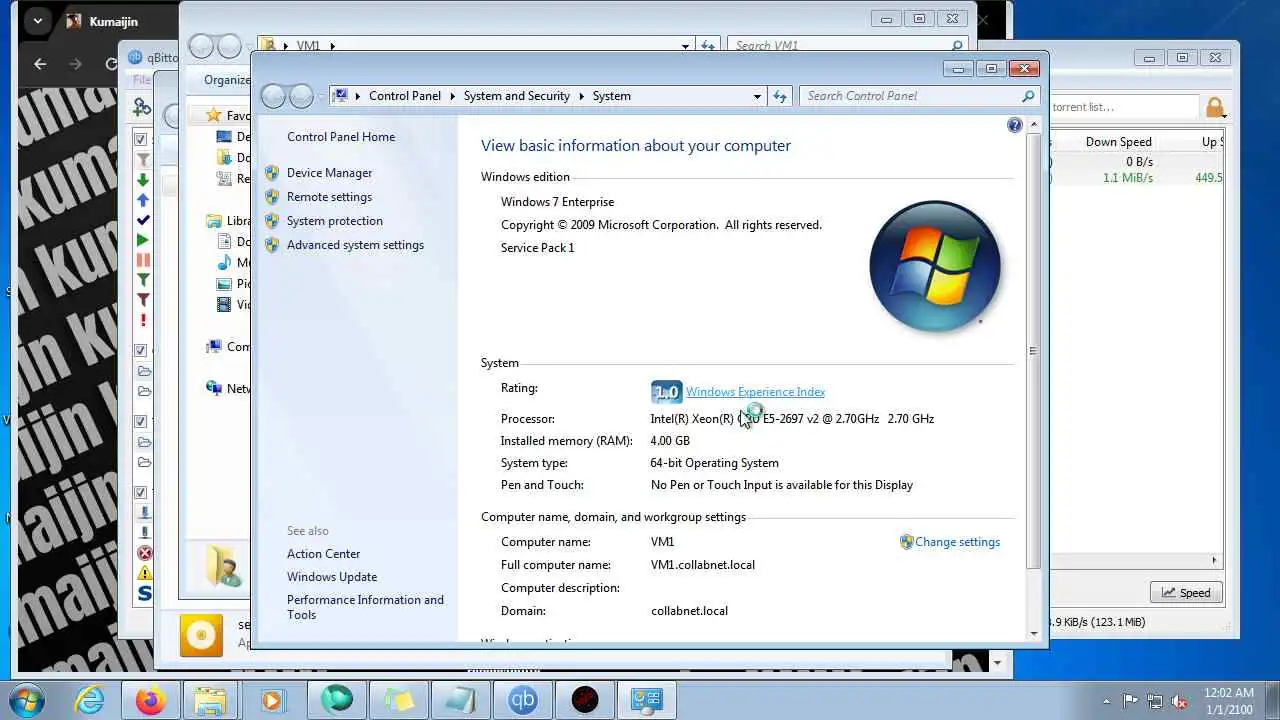The height and width of the screenshot is (720, 1280).
Task: Click the Kumaijin browser tab
Action: click(x=116, y=21)
